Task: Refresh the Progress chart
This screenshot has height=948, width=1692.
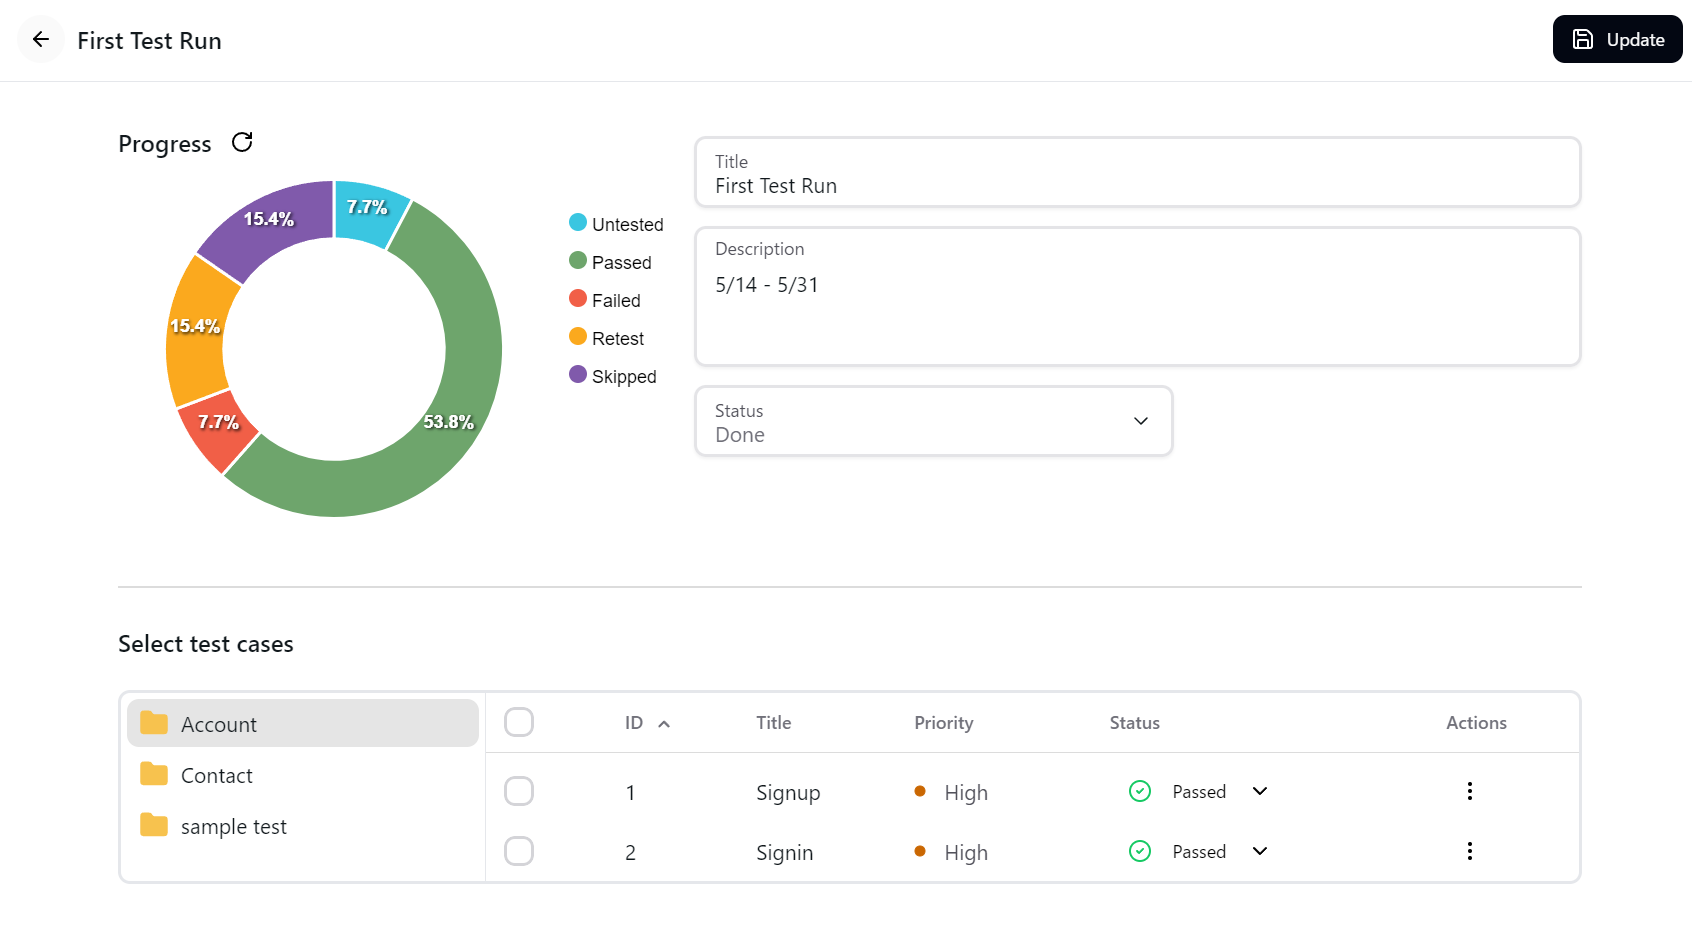Action: [242, 143]
